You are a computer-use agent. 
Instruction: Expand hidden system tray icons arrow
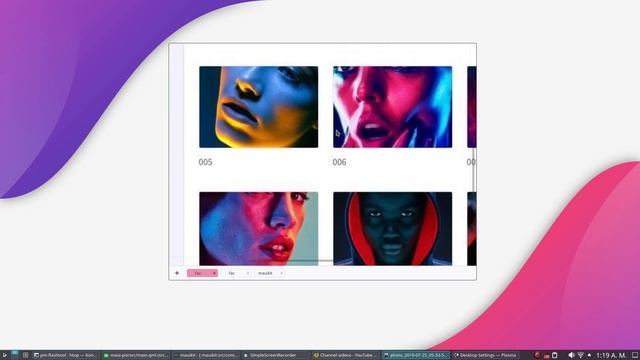click(x=589, y=355)
